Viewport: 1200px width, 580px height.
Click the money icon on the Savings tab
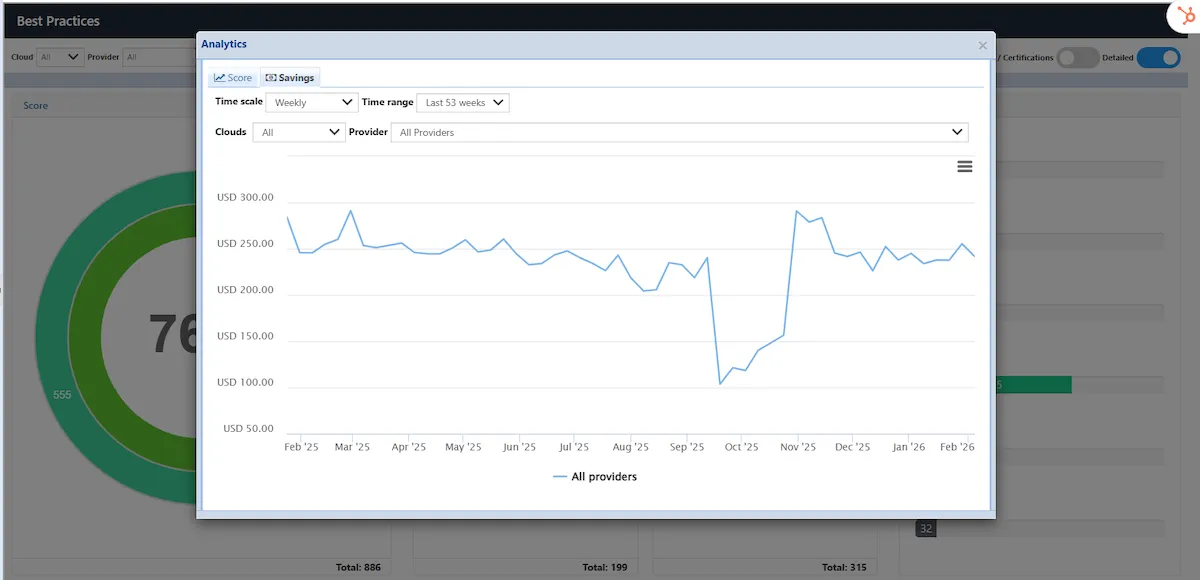click(271, 78)
